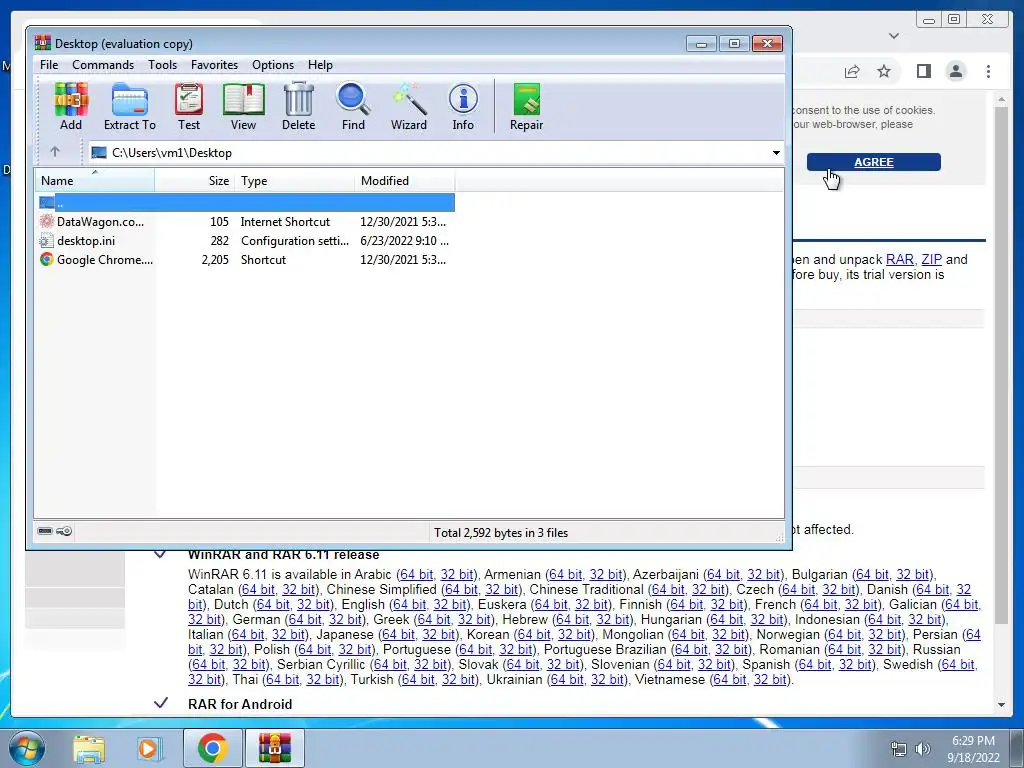Screen dimensions: 1024x768
Task: Select the Google Chrome... file name
Action: point(104,260)
